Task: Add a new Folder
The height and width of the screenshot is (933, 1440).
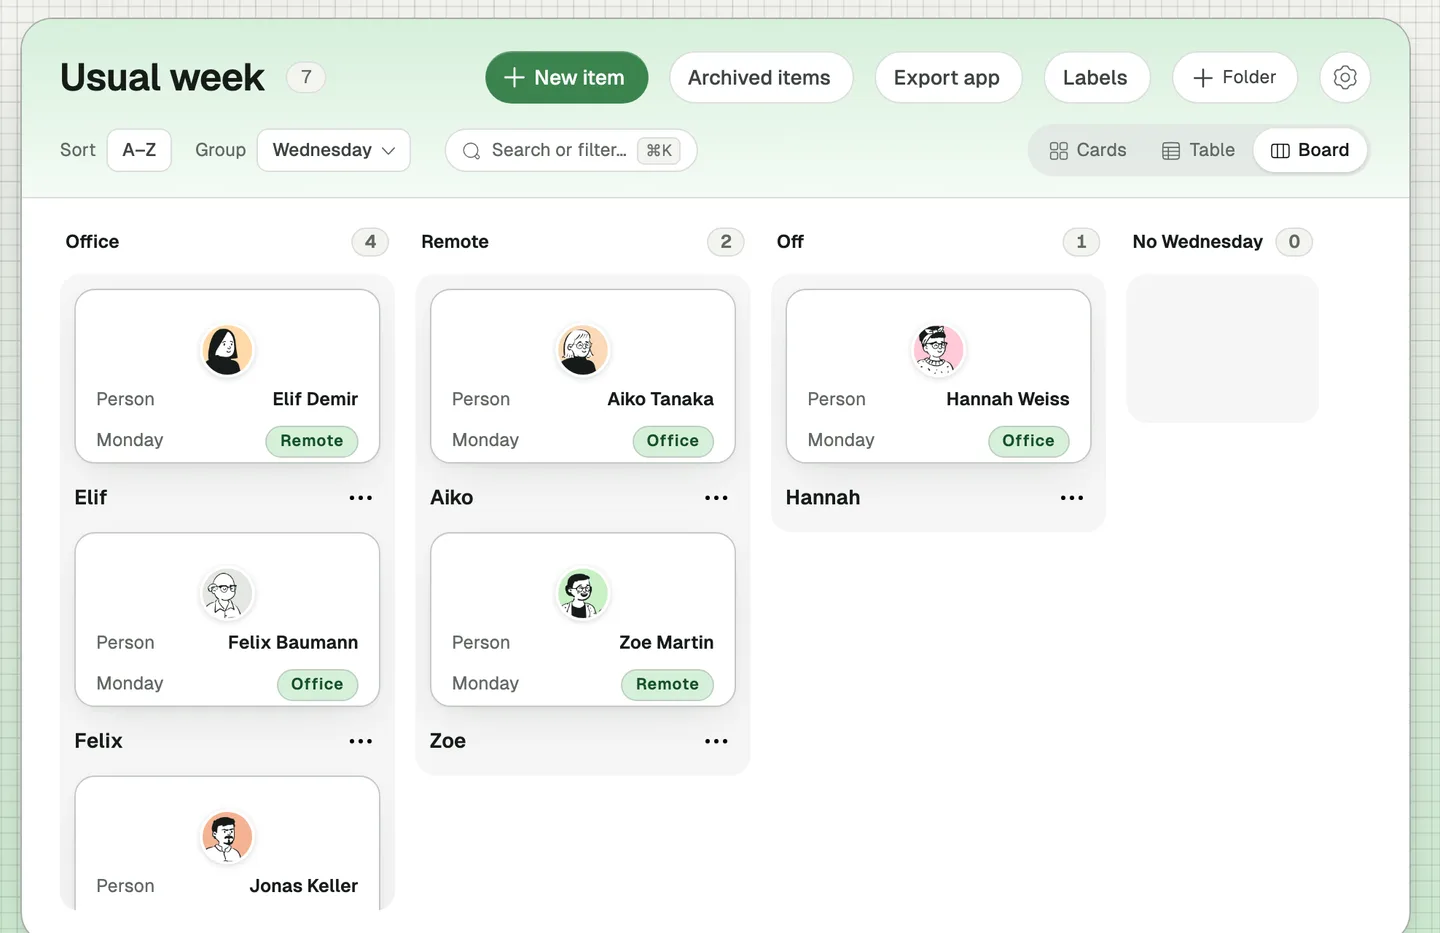Action: 1235,77
